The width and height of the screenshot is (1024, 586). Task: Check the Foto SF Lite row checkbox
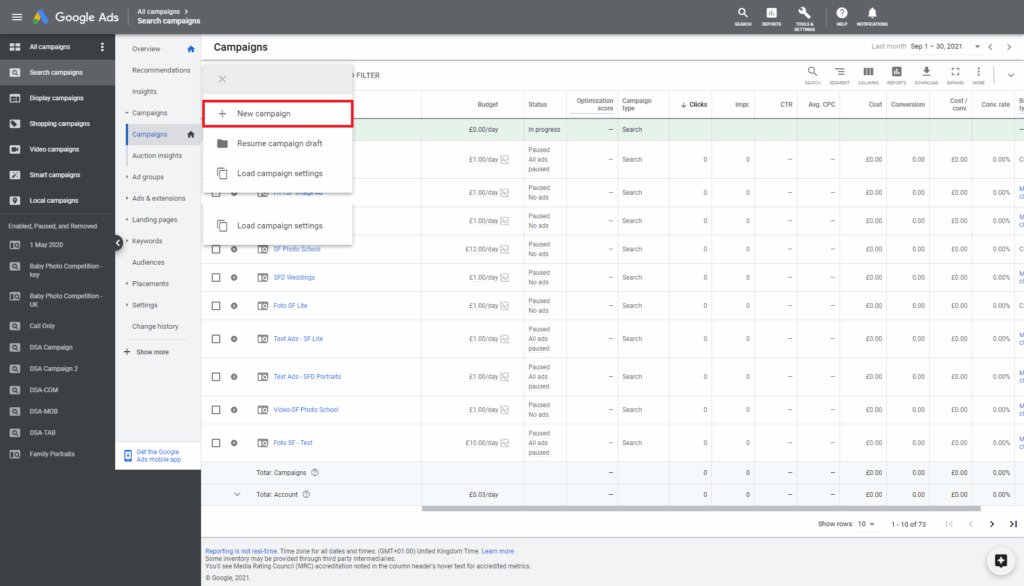coord(216,306)
